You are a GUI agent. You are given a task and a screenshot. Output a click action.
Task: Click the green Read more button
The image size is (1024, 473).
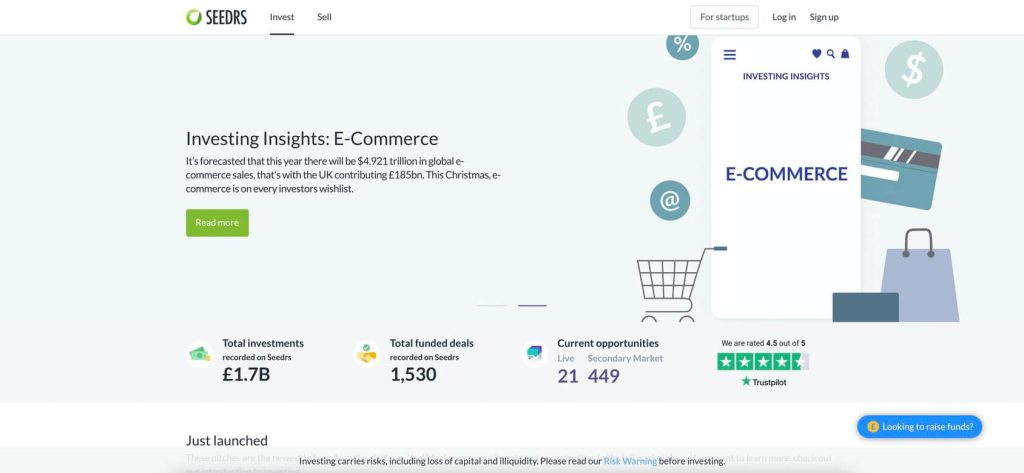point(217,223)
